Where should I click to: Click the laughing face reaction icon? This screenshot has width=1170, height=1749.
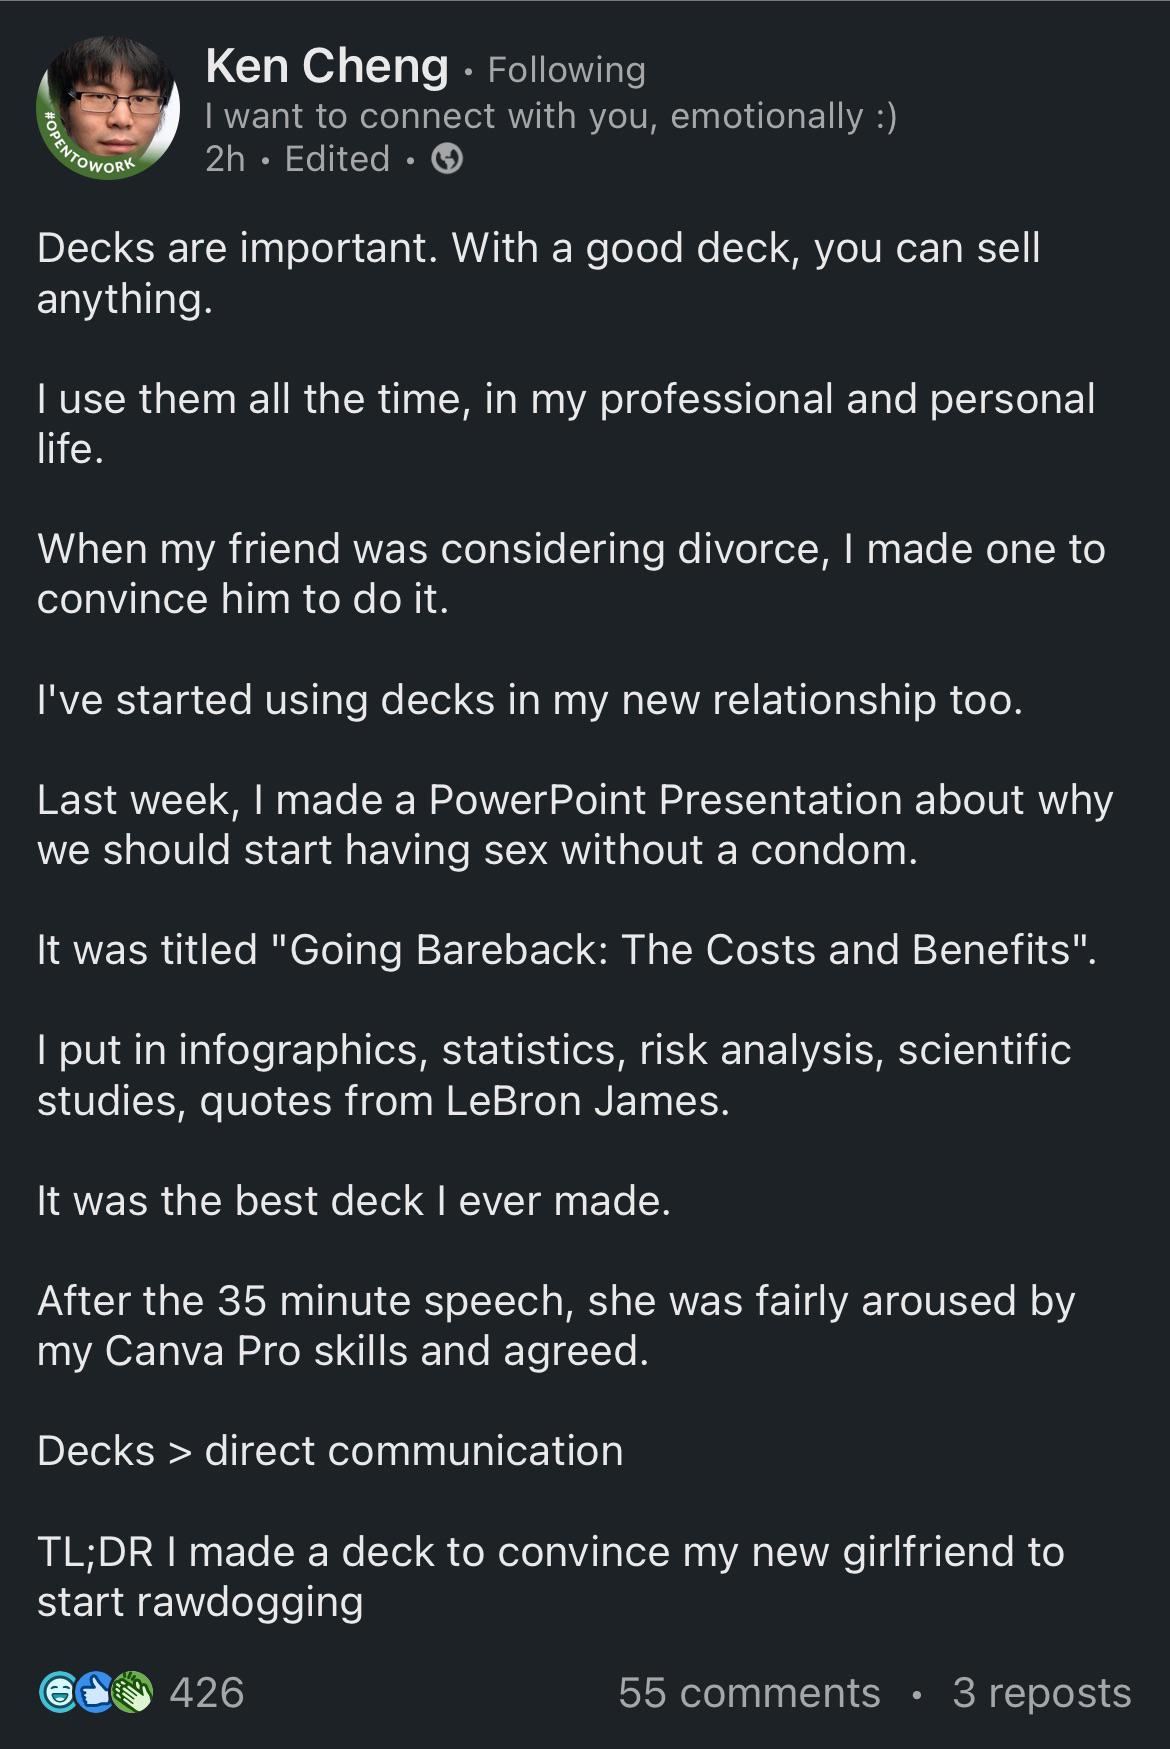(x=56, y=1692)
